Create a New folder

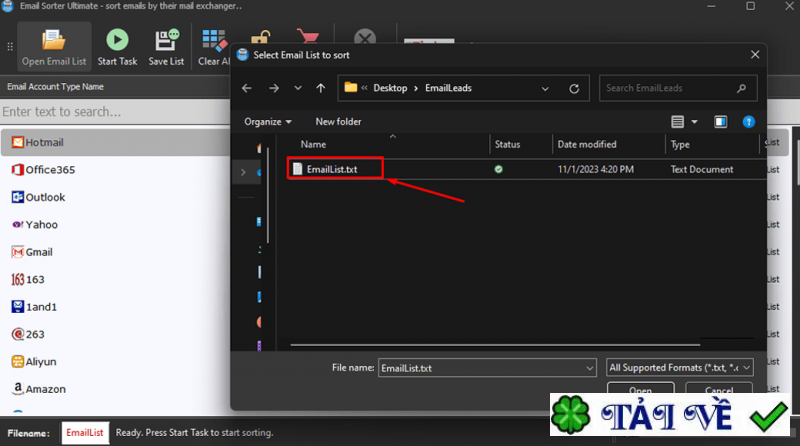tap(338, 121)
